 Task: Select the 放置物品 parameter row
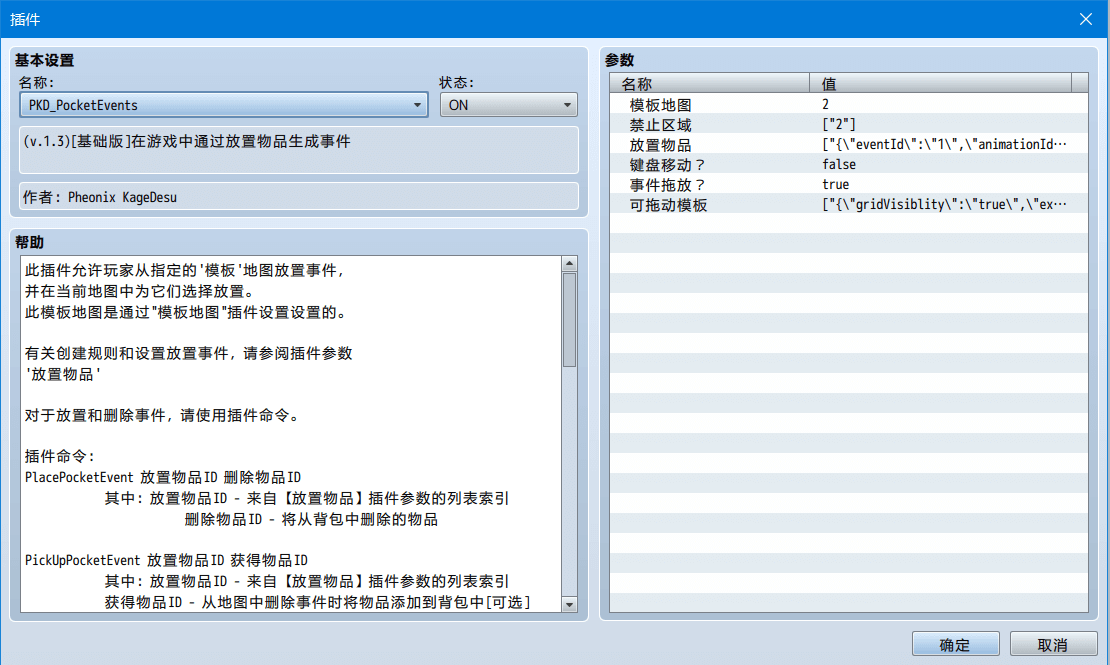click(848, 144)
